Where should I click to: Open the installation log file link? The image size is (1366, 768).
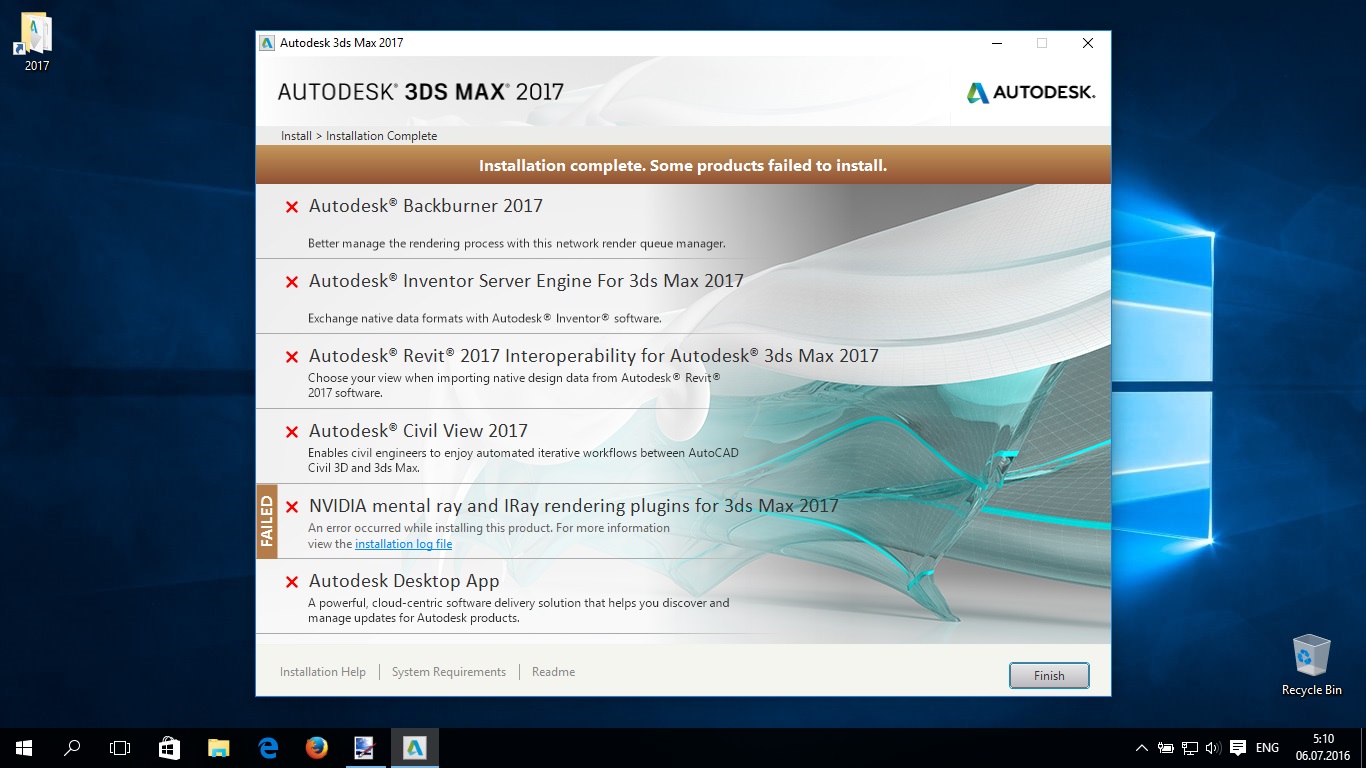coord(403,544)
